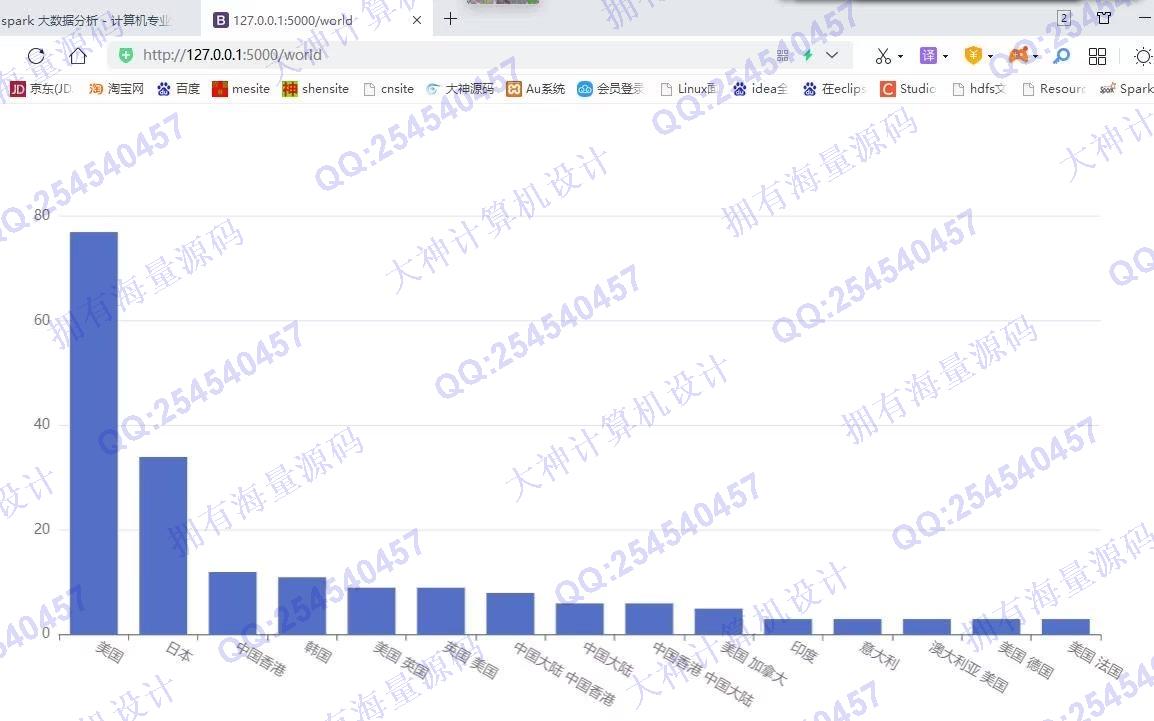Open the four-squares extensions grid icon
The image size is (1154, 721).
(1097, 56)
